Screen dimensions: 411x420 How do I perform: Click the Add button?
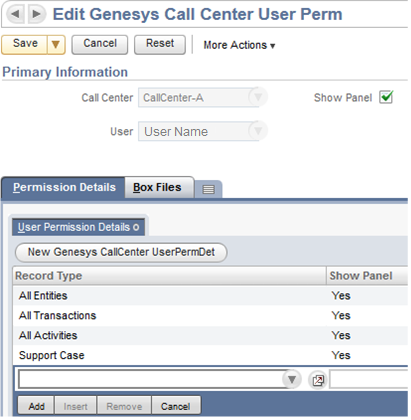(x=36, y=406)
